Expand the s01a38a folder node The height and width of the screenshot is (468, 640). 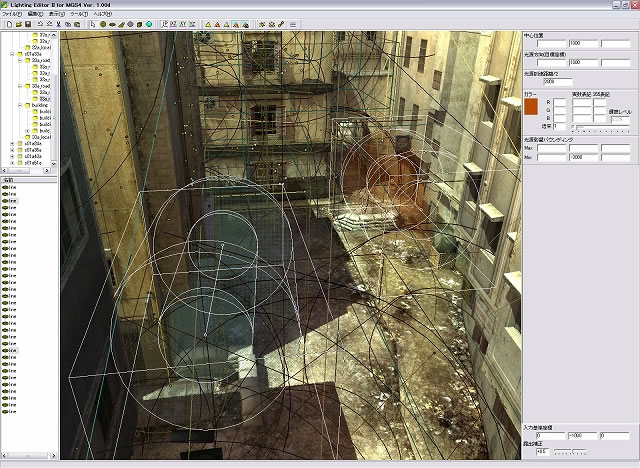(x=12, y=143)
